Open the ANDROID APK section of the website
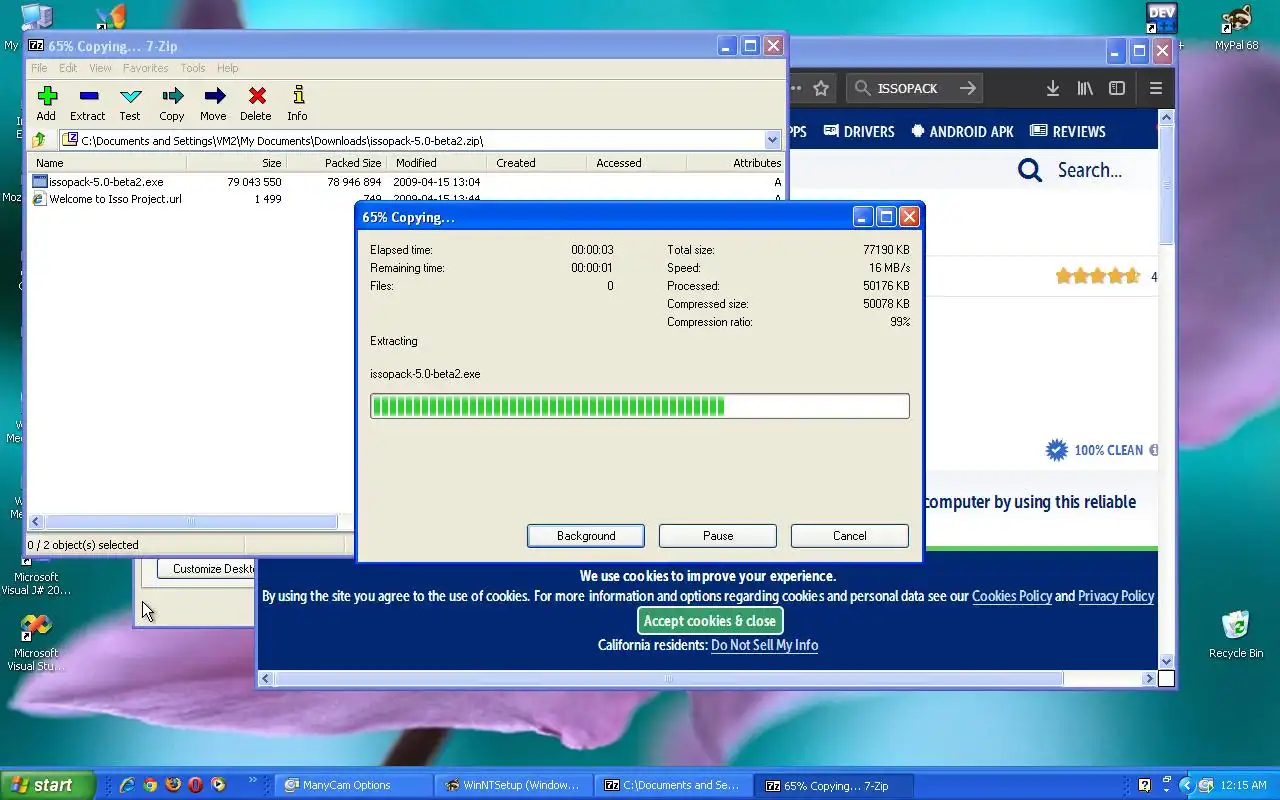 point(961,131)
